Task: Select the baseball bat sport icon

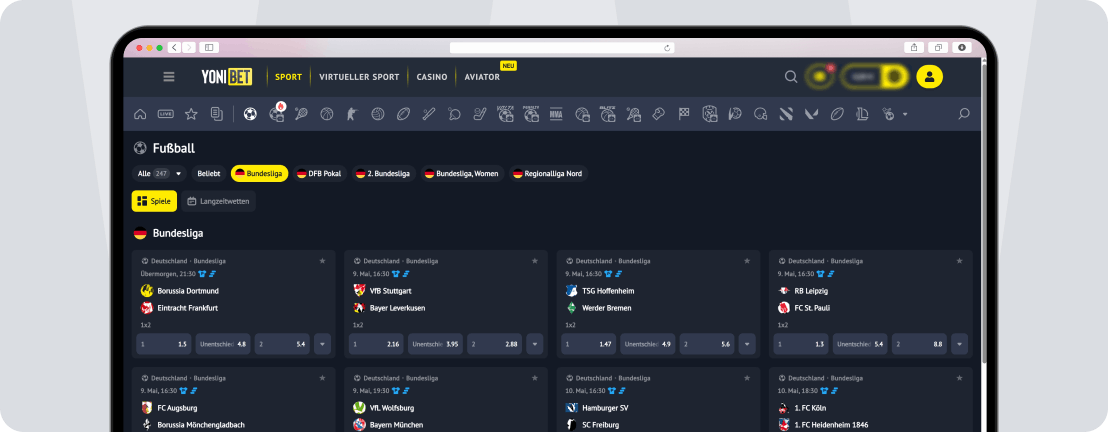Action: coord(428,114)
